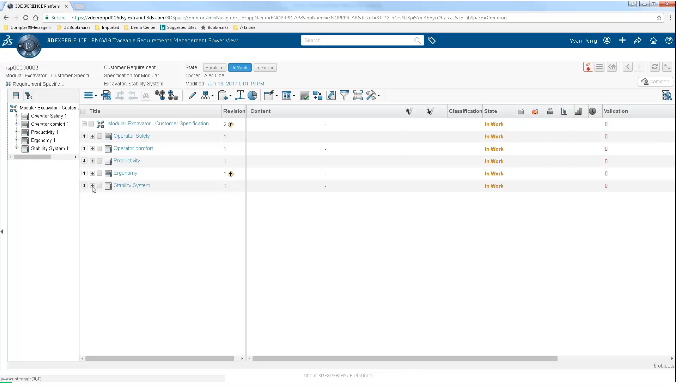This screenshot has width=676, height=387.
Task: Open the 3DEXPERIENCE compass
Action: (29, 46)
